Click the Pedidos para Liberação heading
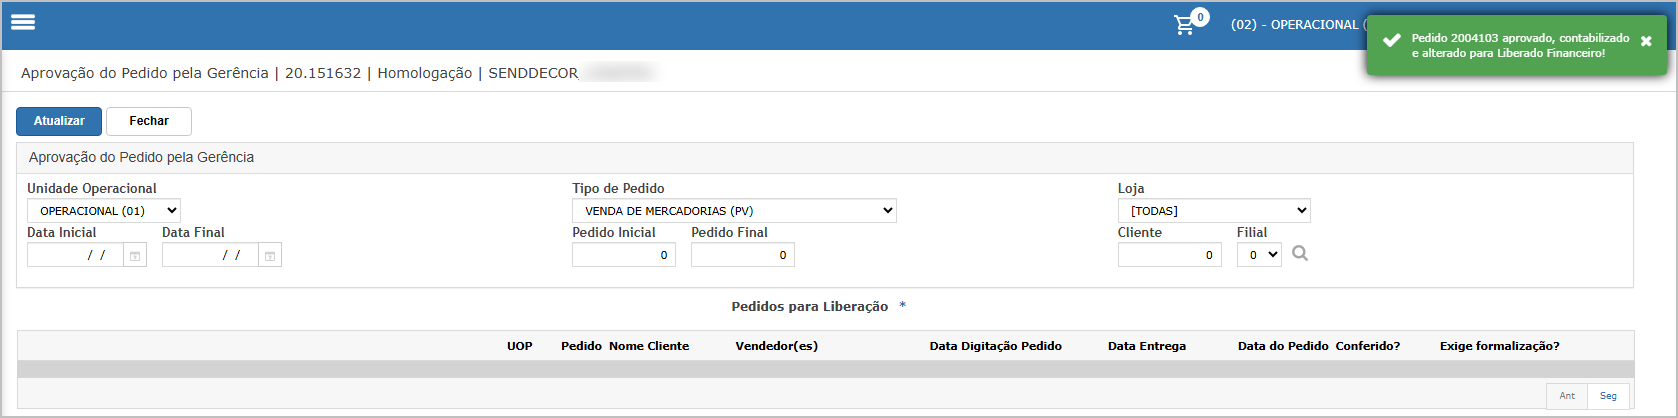The image size is (1678, 418). pos(810,307)
